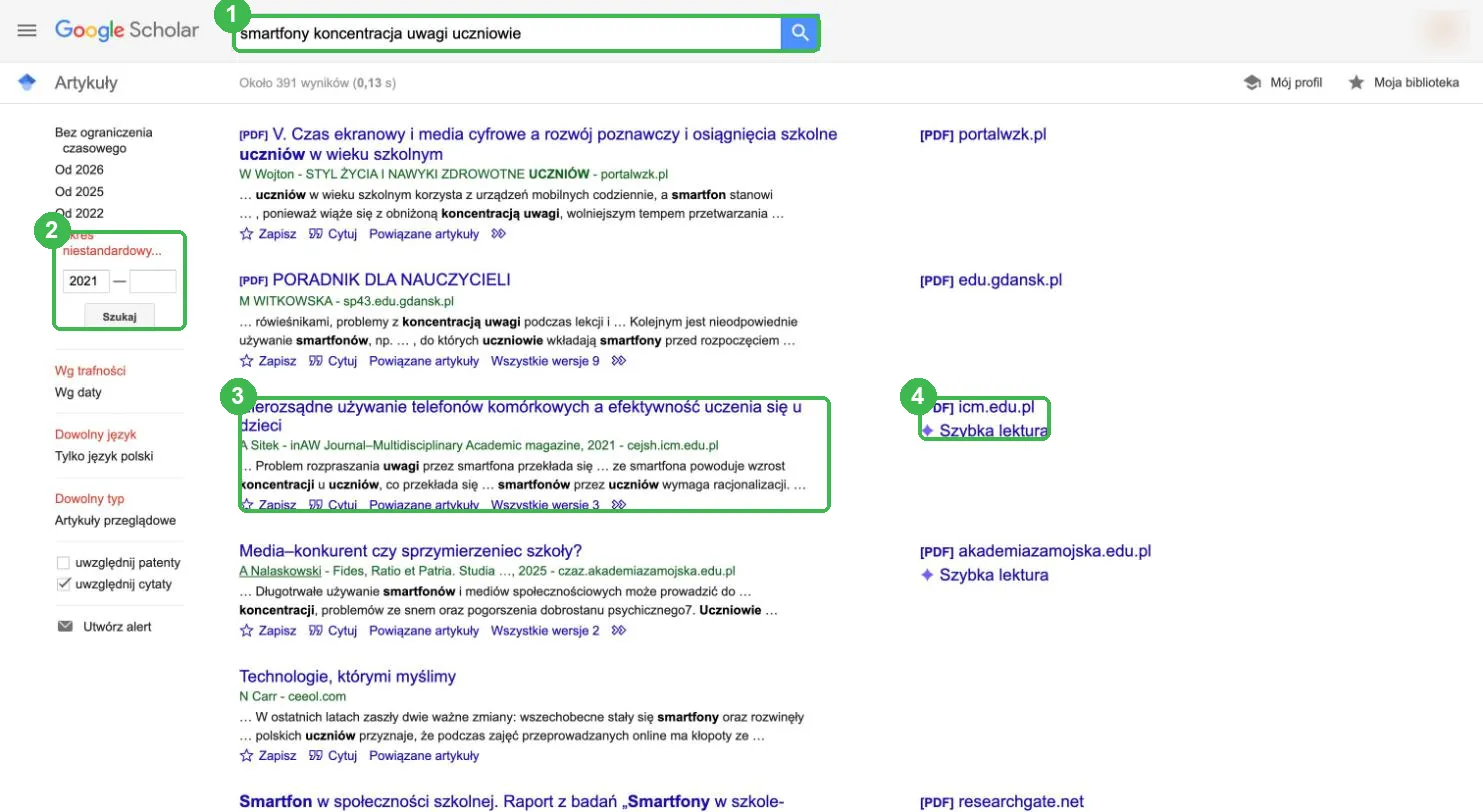Screen dimensions: 1483x812
Task: Cite the W Wojton article
Action: click(332, 234)
